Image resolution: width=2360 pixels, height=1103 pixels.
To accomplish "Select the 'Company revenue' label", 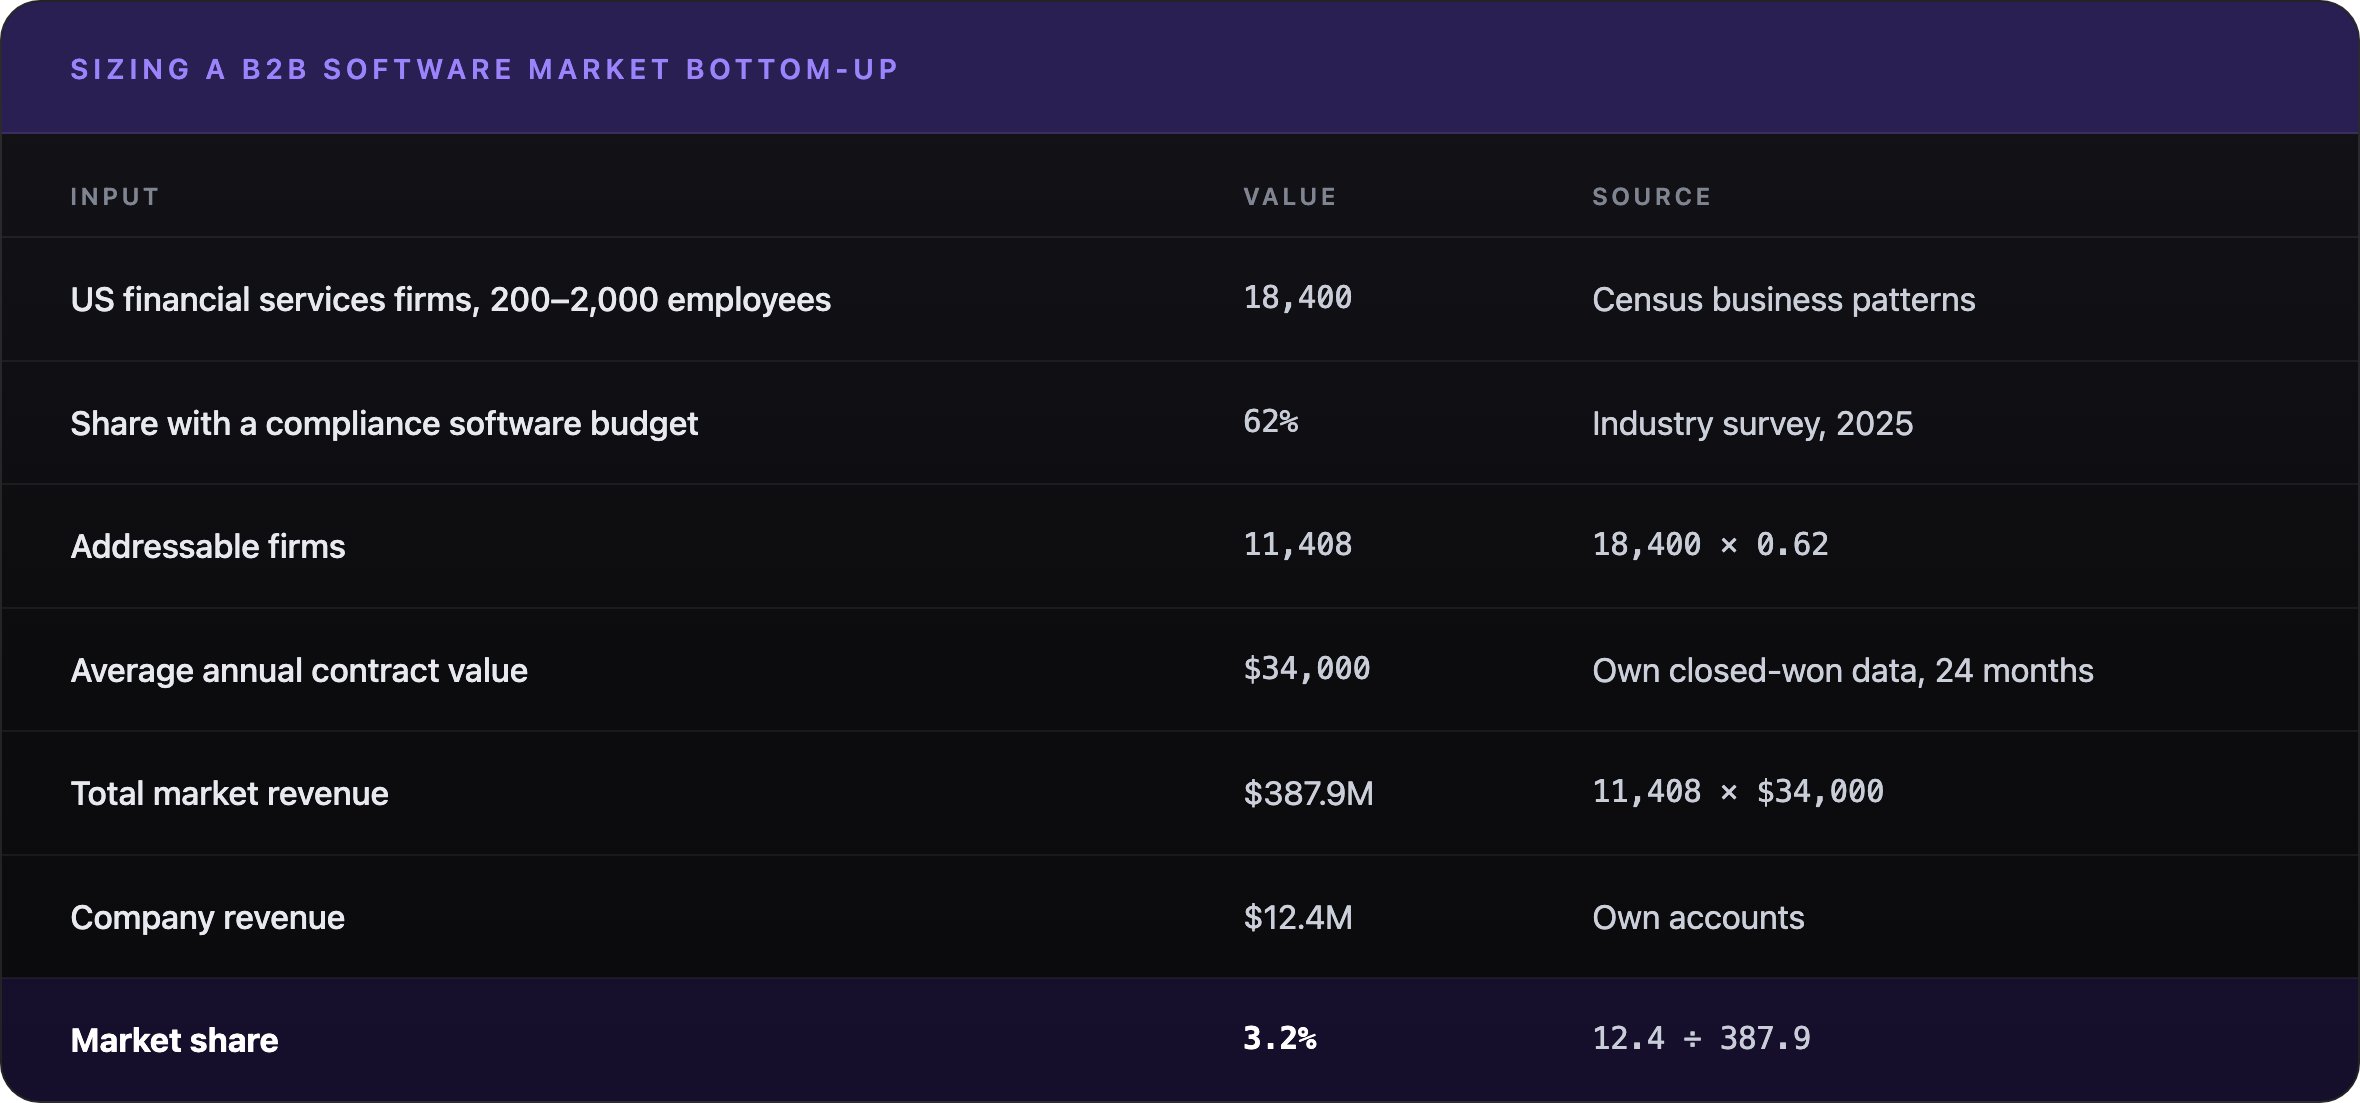I will point(207,918).
